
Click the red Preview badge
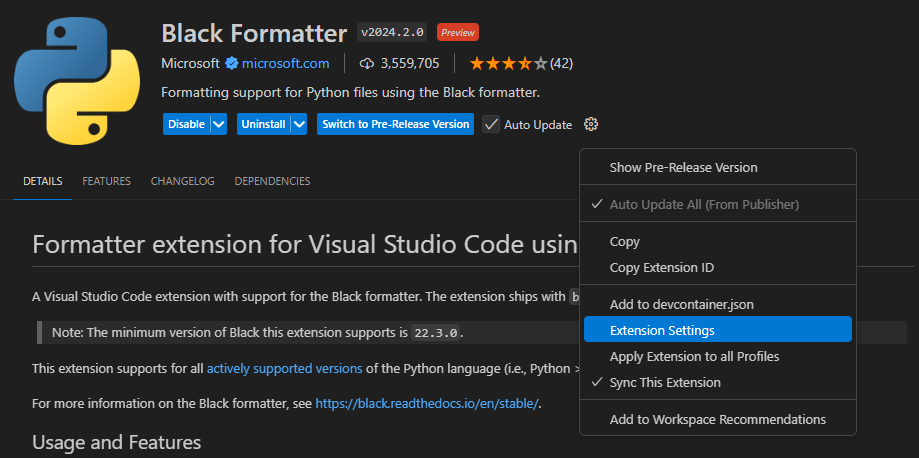point(458,32)
